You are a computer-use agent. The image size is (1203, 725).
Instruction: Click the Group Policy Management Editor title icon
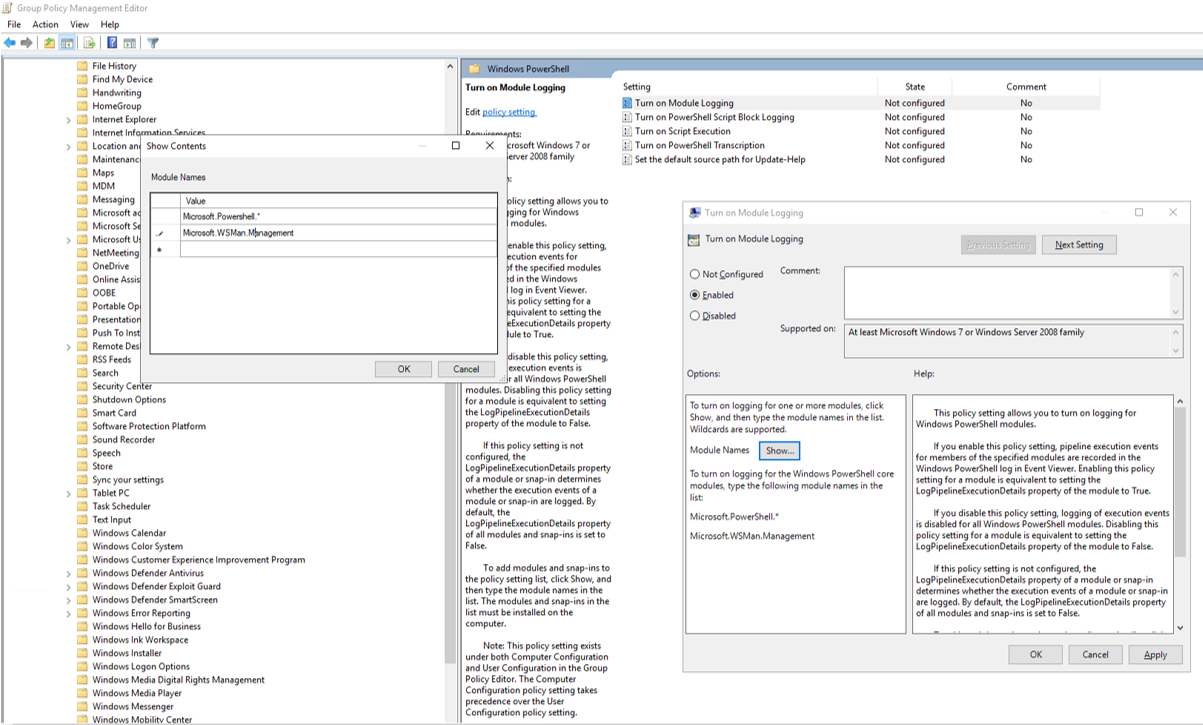8,8
